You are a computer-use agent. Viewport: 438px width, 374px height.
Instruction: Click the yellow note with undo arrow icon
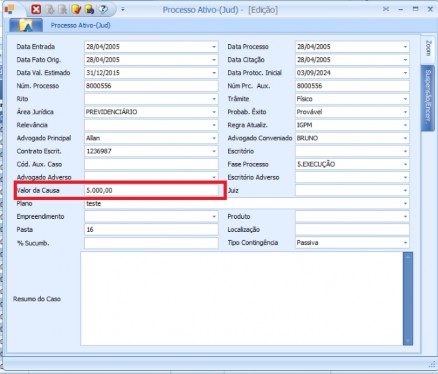pyautogui.click(x=90, y=9)
